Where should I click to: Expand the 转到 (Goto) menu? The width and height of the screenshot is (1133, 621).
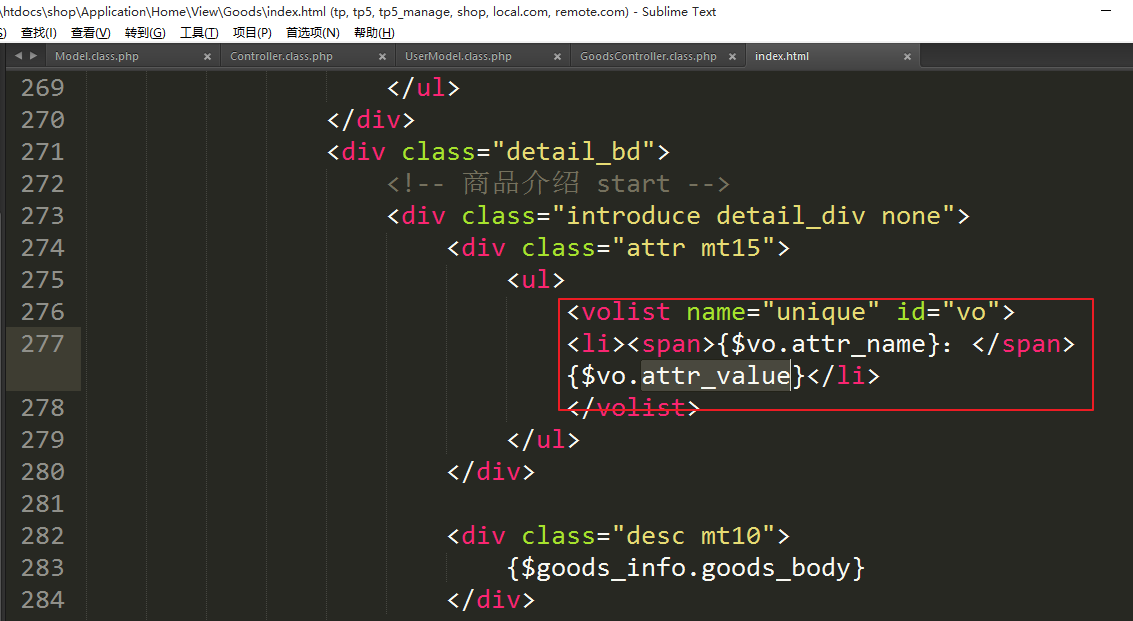(x=145, y=33)
